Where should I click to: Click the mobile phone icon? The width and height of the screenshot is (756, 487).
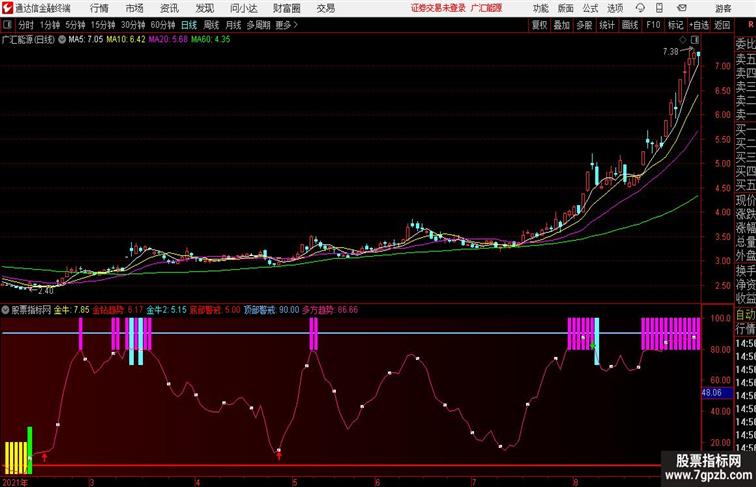click(x=659, y=8)
